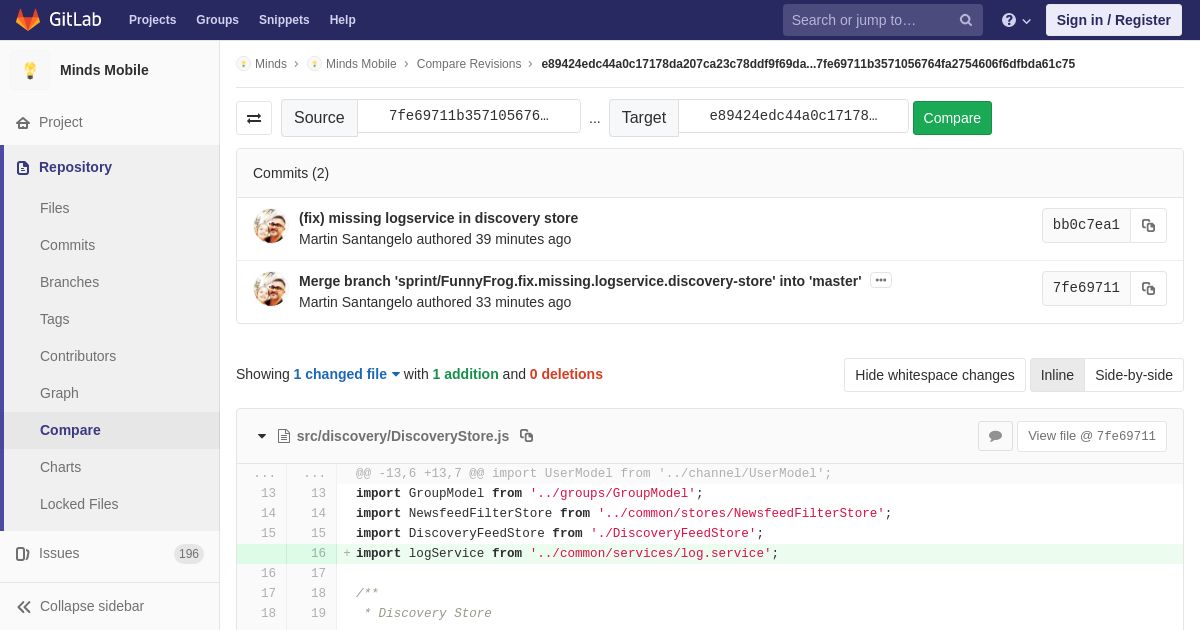Expand the 1 changed file dropdown
This screenshot has width=1200, height=630.
pos(347,374)
